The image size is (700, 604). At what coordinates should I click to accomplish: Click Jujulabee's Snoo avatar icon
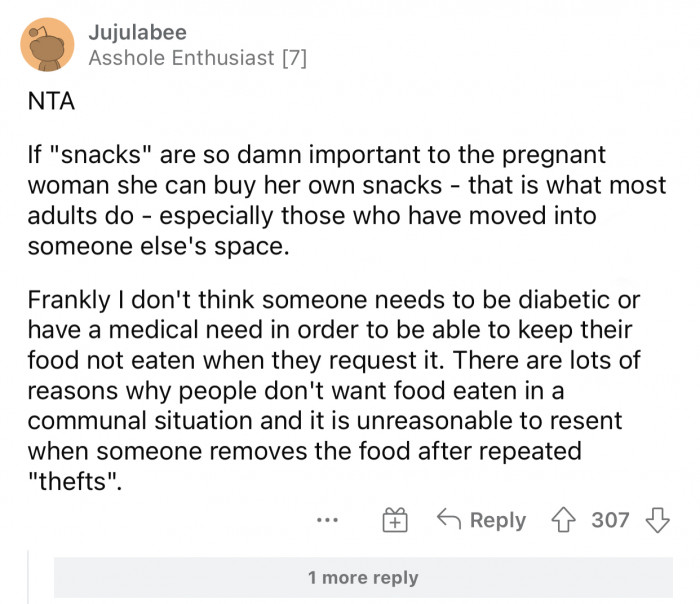tap(47, 45)
